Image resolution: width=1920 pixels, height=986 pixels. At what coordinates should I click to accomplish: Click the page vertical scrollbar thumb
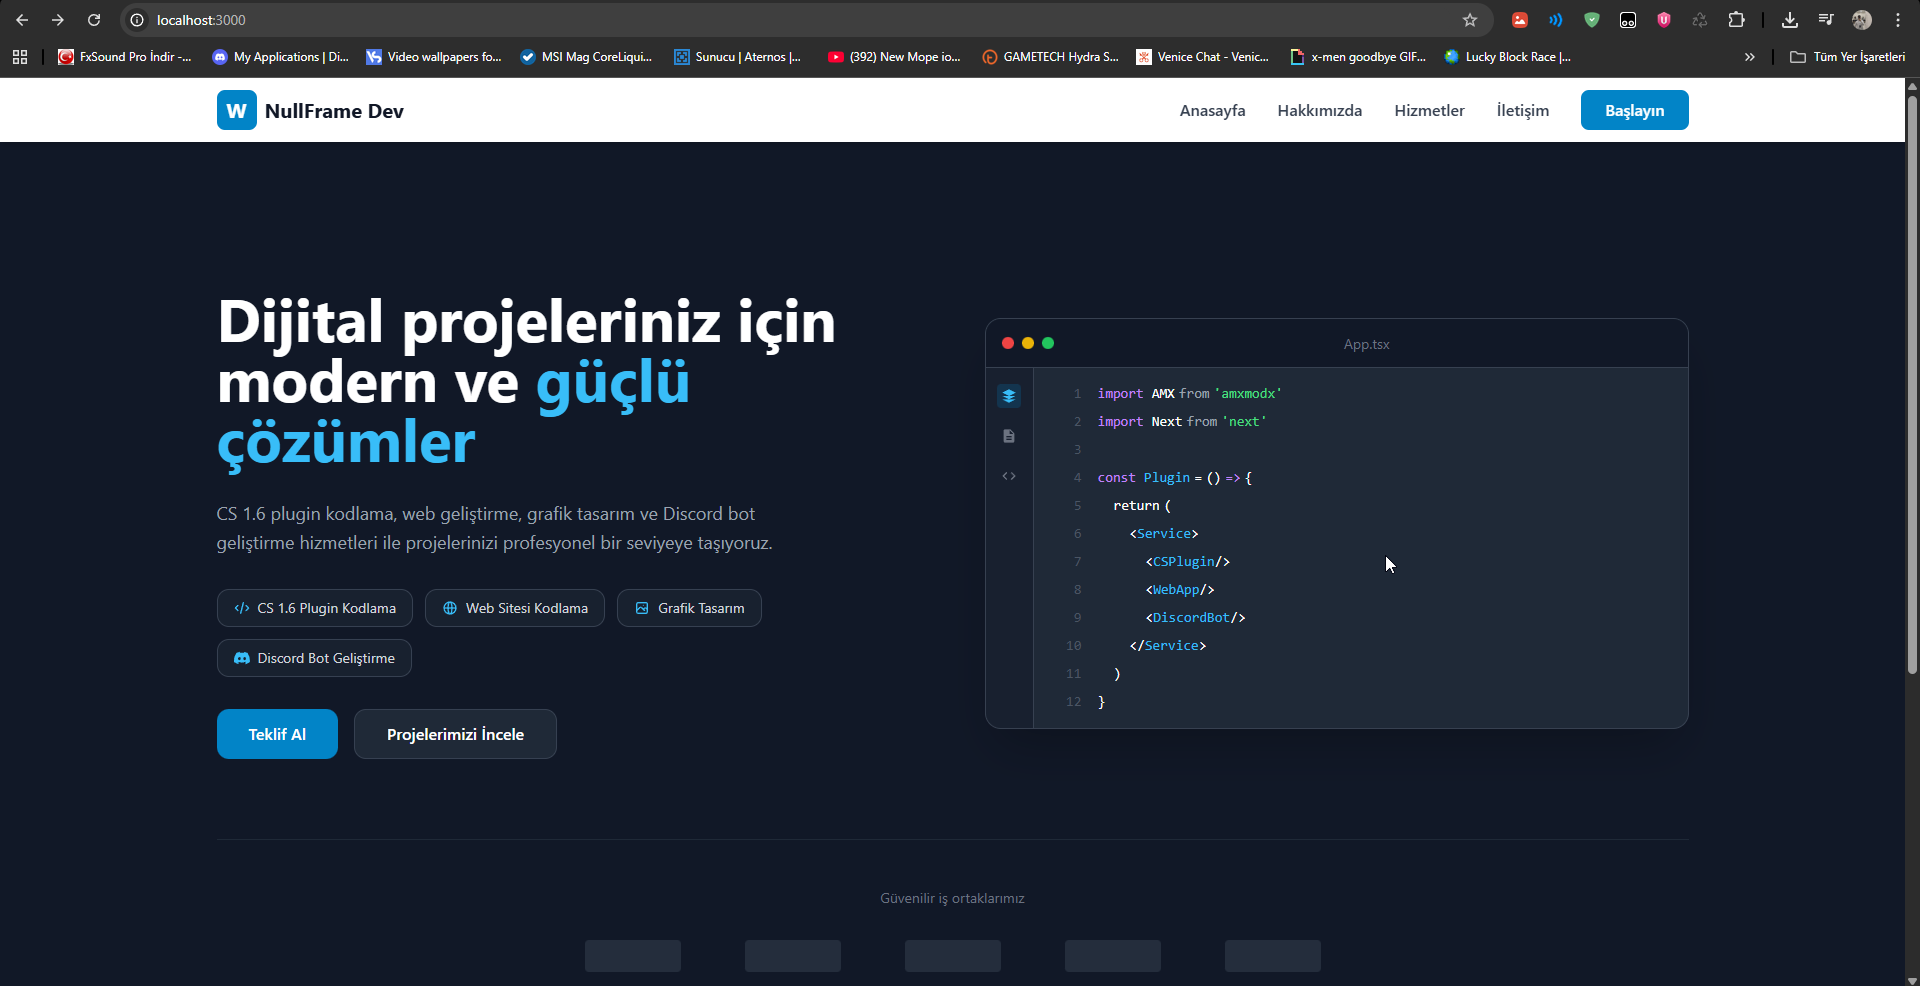[1912, 385]
